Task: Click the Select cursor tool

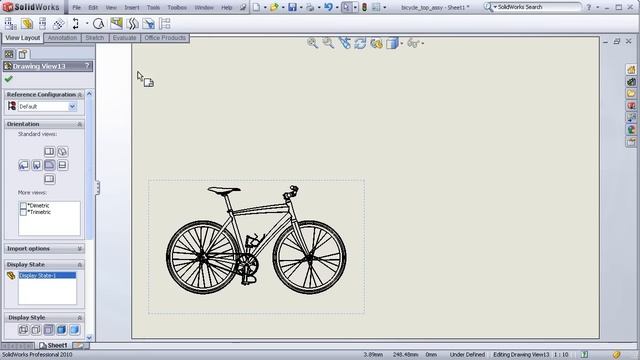Action: pyautogui.click(x=346, y=7)
